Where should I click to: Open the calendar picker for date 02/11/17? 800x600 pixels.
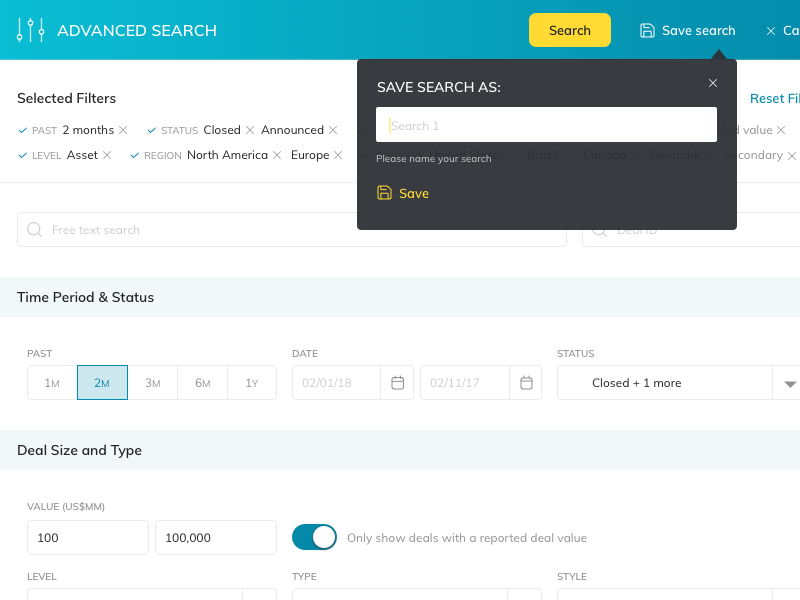pyautogui.click(x=526, y=382)
